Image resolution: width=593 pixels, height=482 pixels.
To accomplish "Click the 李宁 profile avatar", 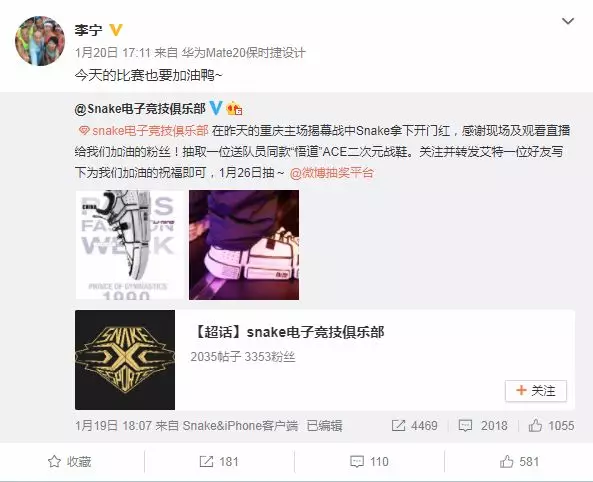I will [x=40, y=41].
